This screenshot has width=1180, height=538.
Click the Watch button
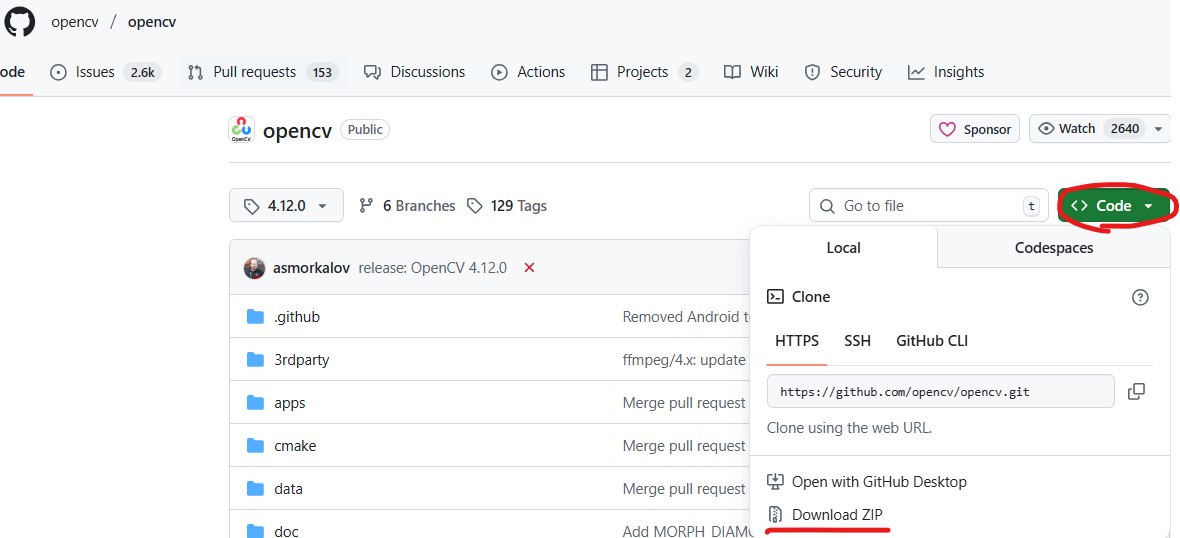1089,129
